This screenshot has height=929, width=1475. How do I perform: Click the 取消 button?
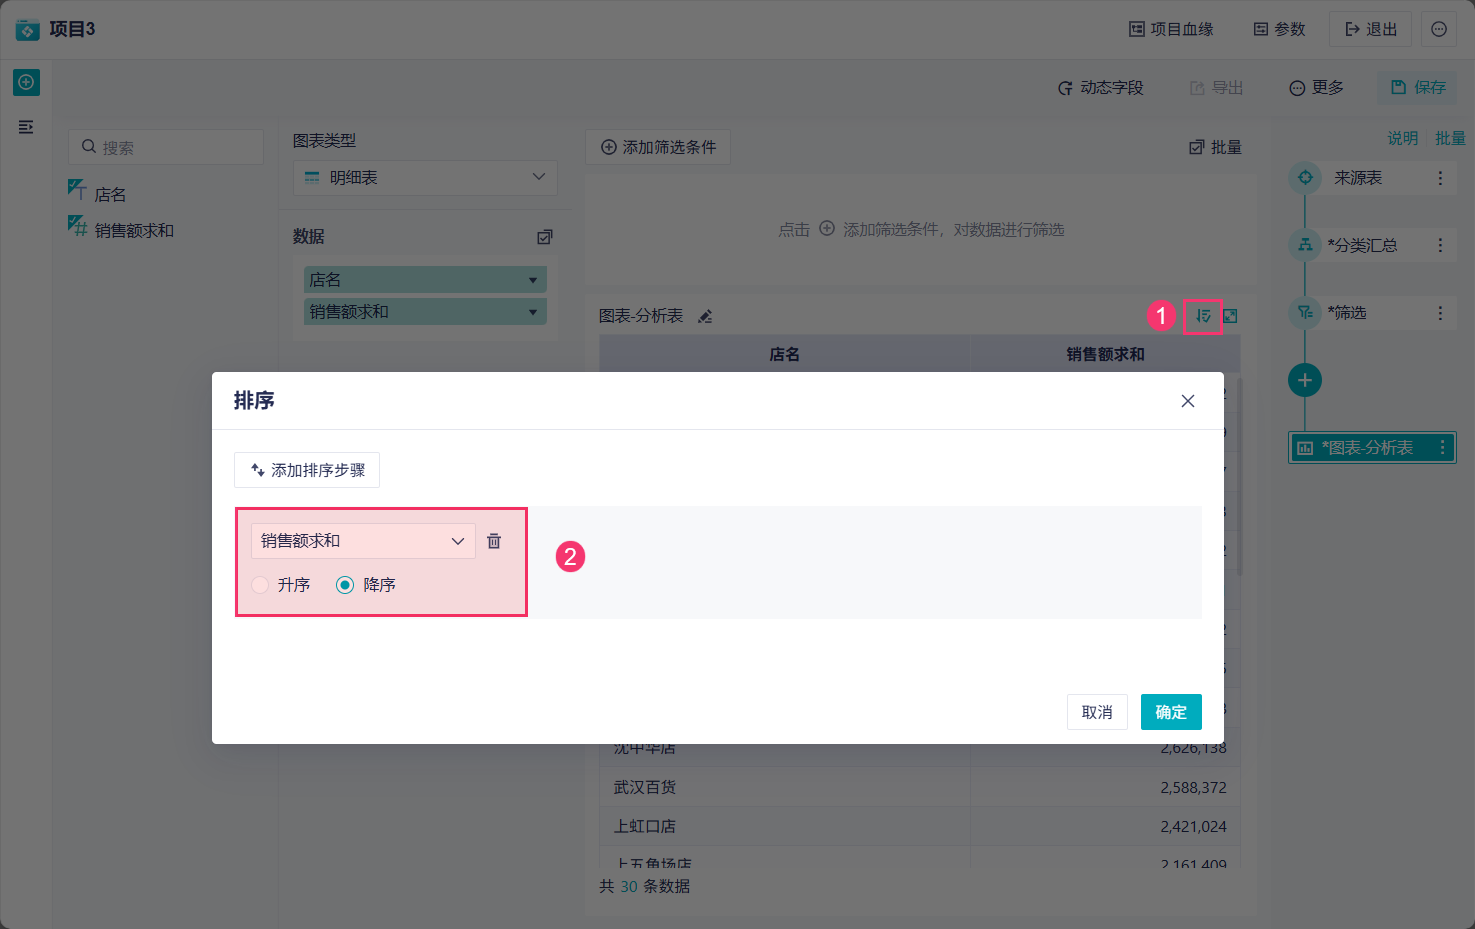(x=1097, y=712)
